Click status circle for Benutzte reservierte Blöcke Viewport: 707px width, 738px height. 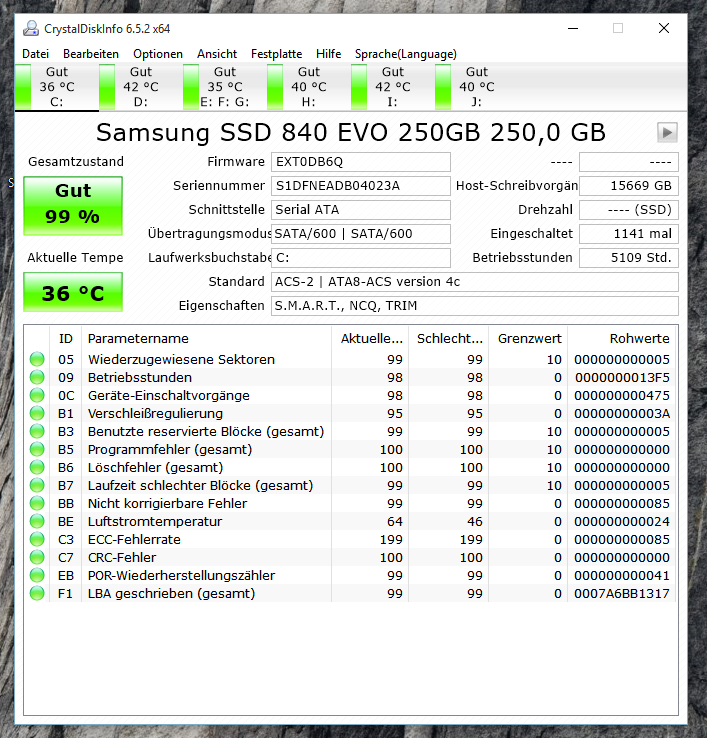37,432
